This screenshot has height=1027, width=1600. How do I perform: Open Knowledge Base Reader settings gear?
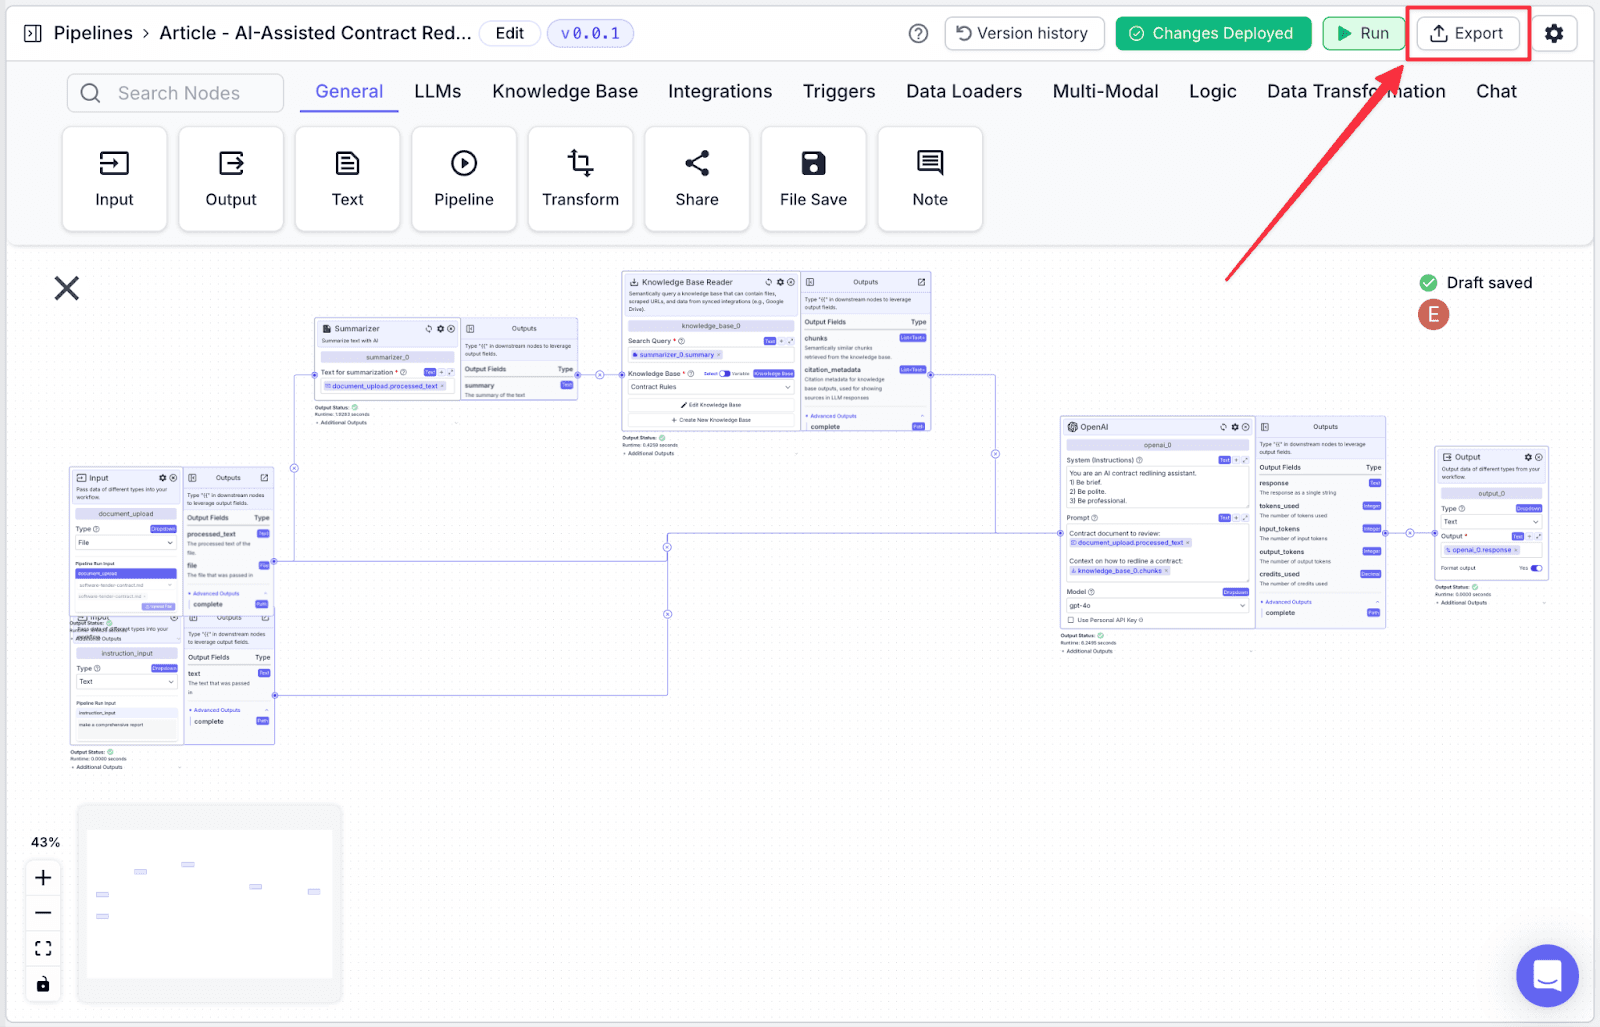(780, 282)
